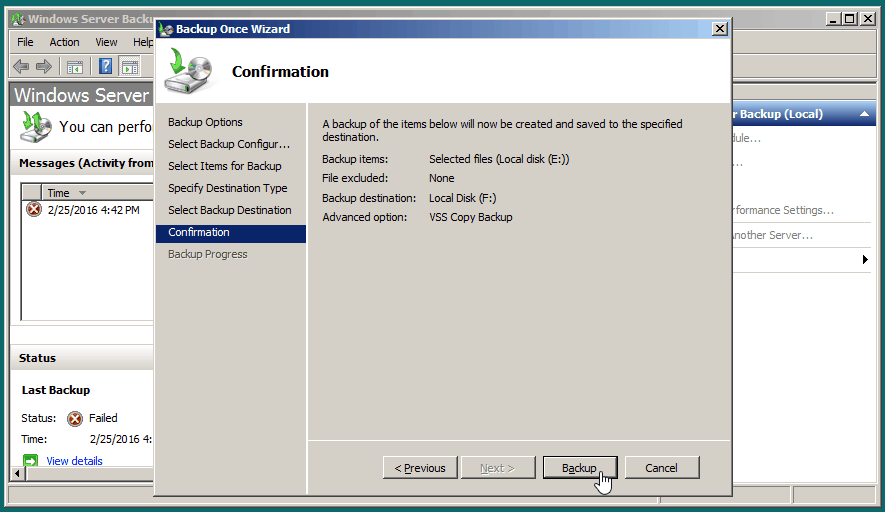Viewport: 885px width, 512px height.
Task: Select the Select Backup Configuration step
Action: tap(229, 144)
